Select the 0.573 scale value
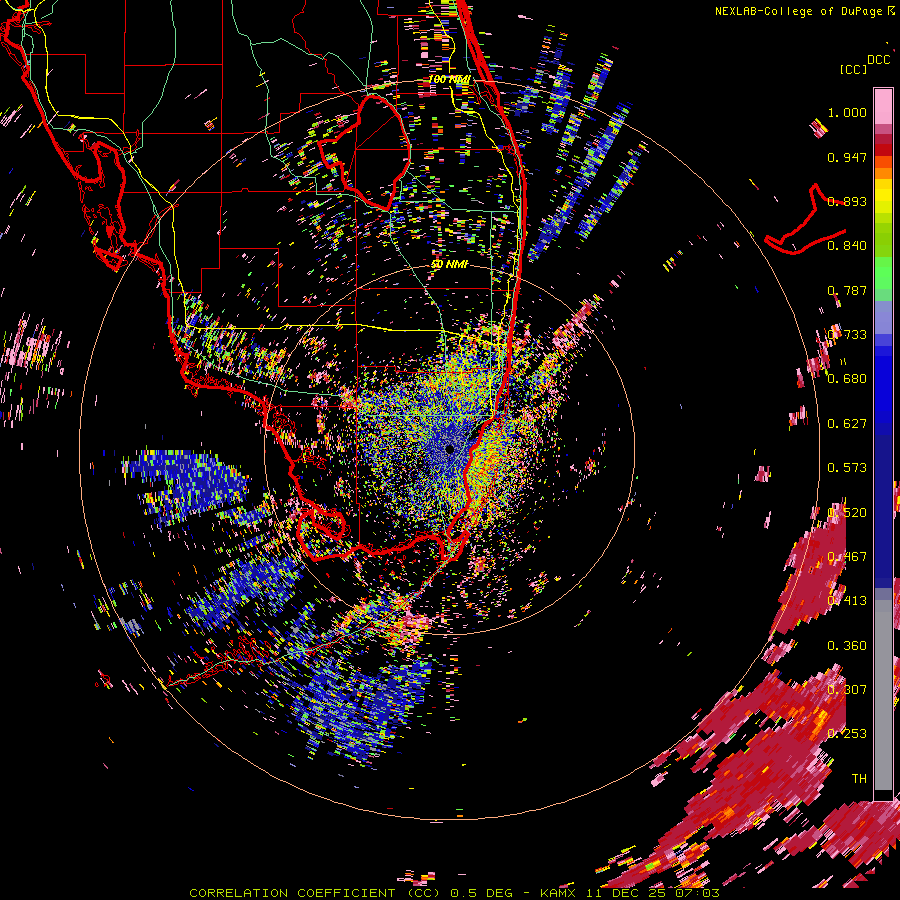The image size is (900, 900). (x=847, y=468)
